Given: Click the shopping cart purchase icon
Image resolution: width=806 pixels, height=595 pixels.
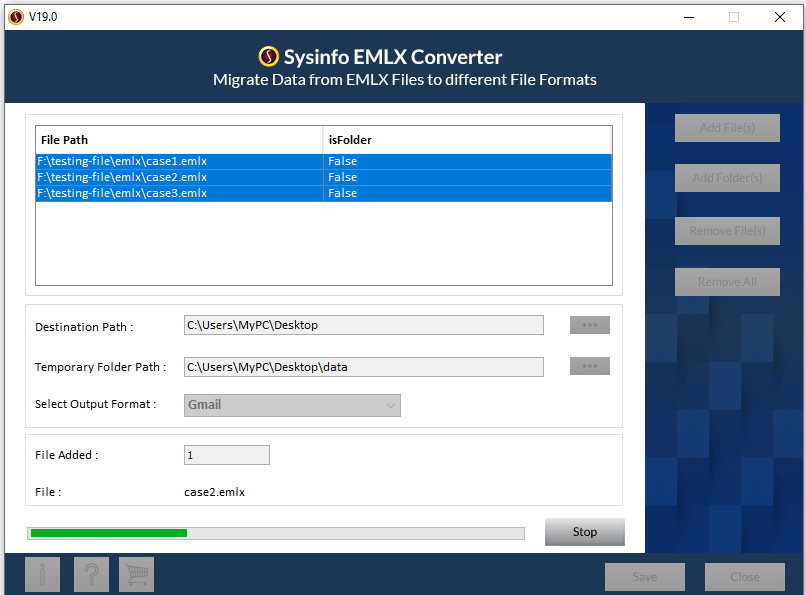Looking at the screenshot, I should coord(137,575).
